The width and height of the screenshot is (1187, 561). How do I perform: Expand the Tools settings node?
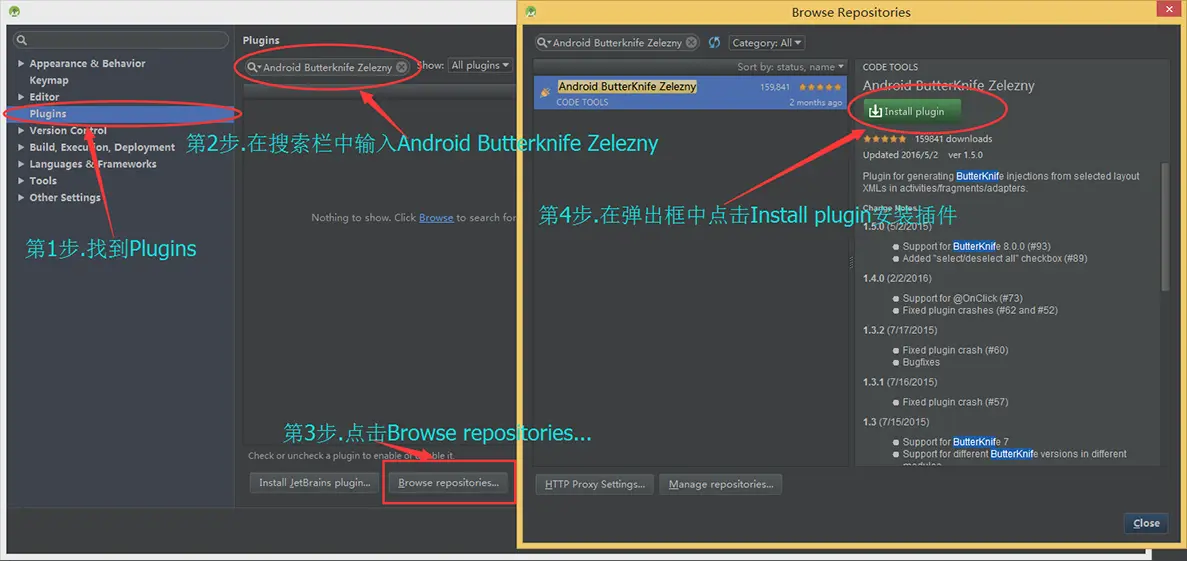tap(21, 180)
